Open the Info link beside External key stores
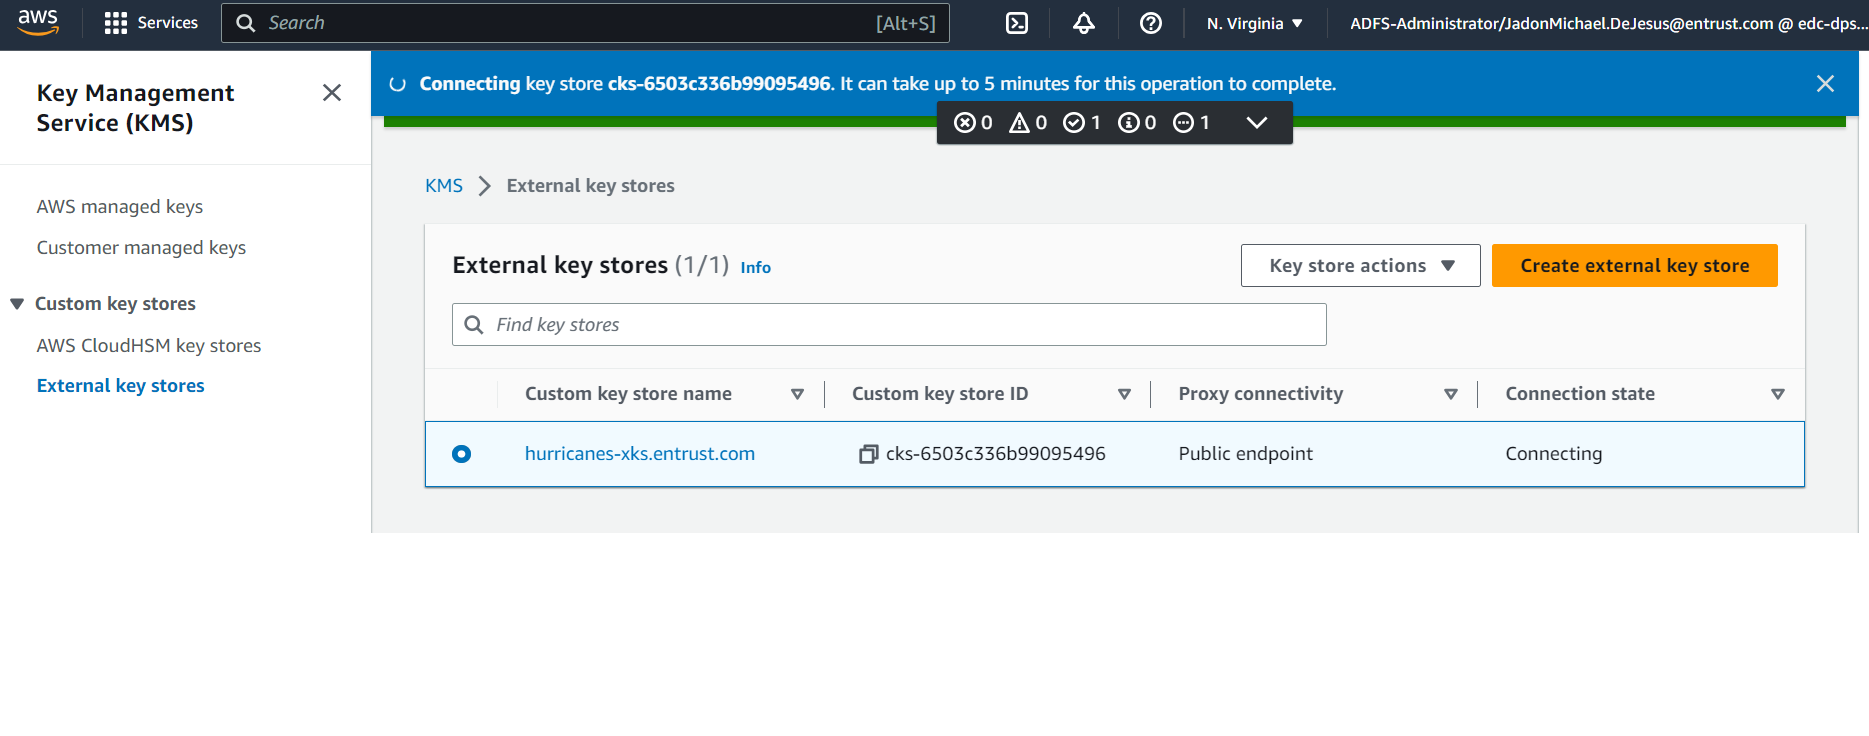The image size is (1869, 736). point(756,268)
